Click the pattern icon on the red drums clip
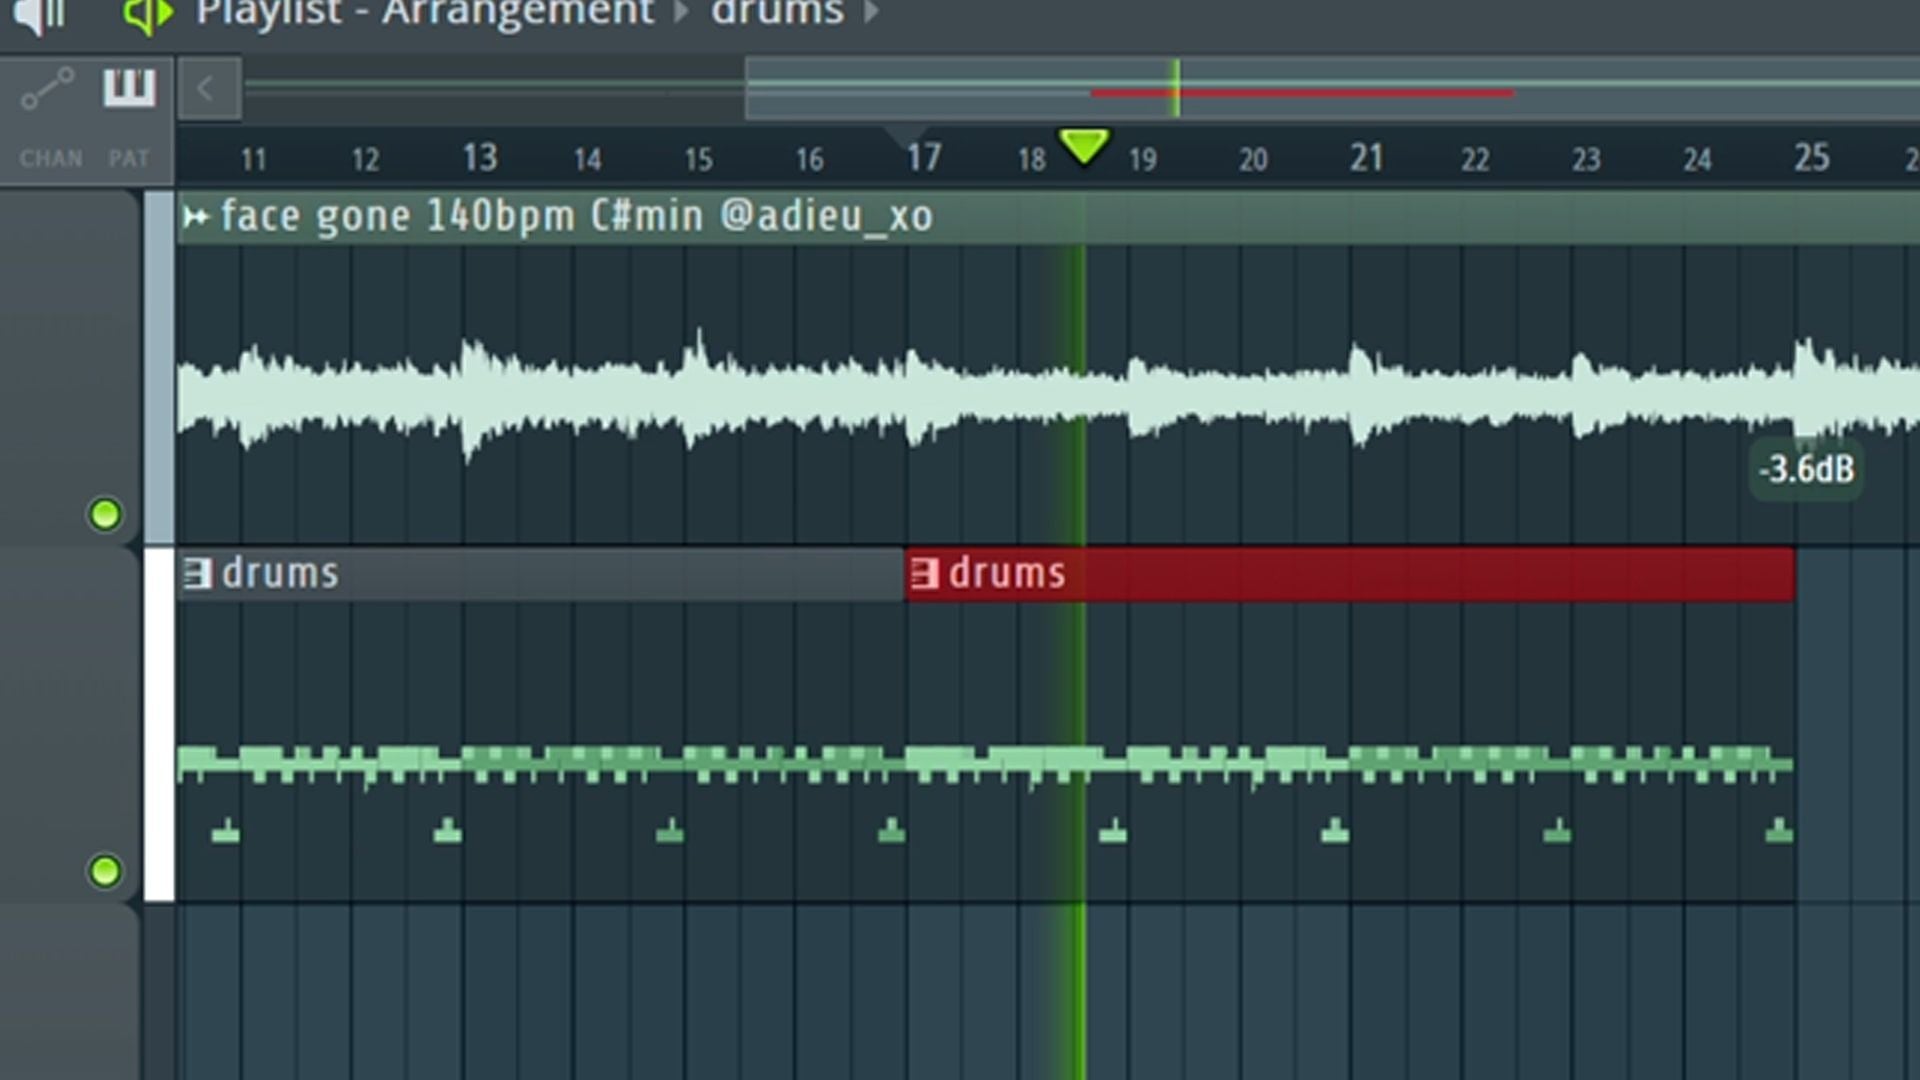 pos(925,574)
